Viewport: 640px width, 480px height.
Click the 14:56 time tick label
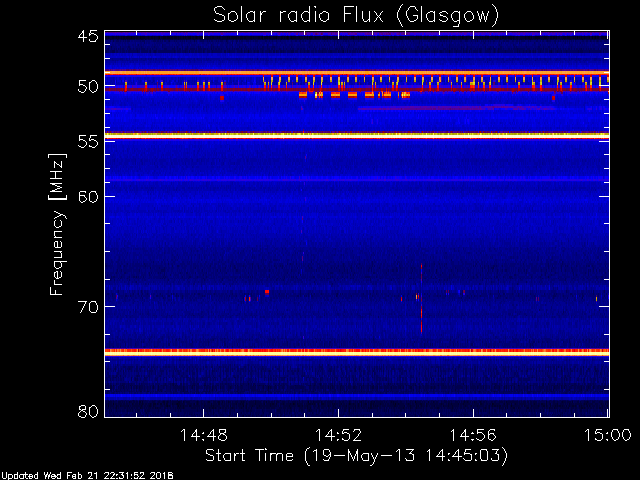pos(473,435)
